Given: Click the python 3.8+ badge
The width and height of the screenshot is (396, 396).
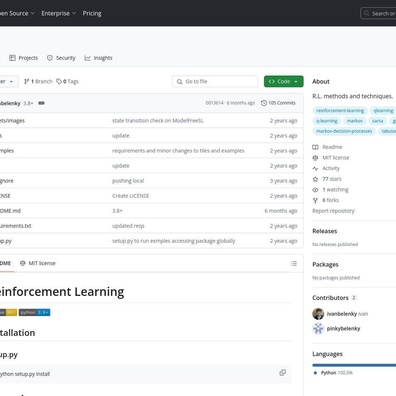Looking at the screenshot, I should coord(35,312).
